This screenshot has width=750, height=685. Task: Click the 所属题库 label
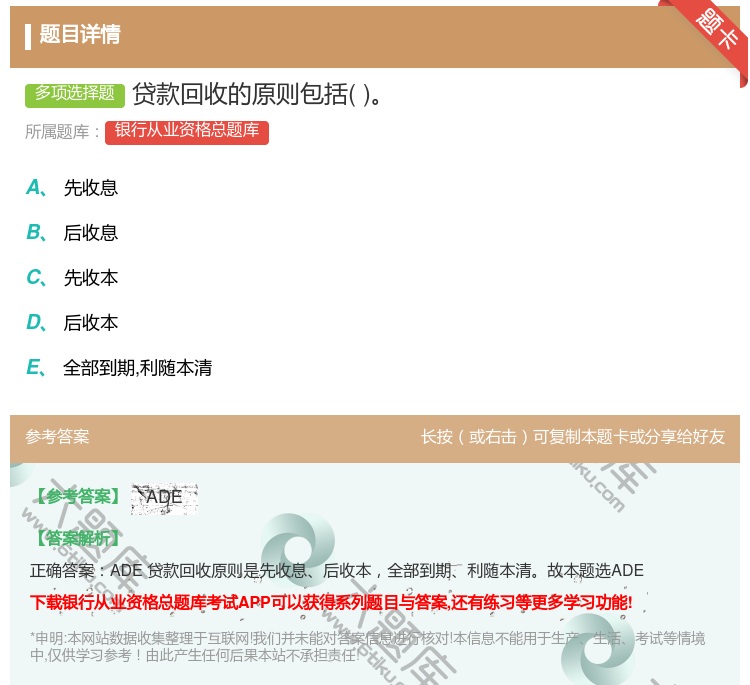62,132
